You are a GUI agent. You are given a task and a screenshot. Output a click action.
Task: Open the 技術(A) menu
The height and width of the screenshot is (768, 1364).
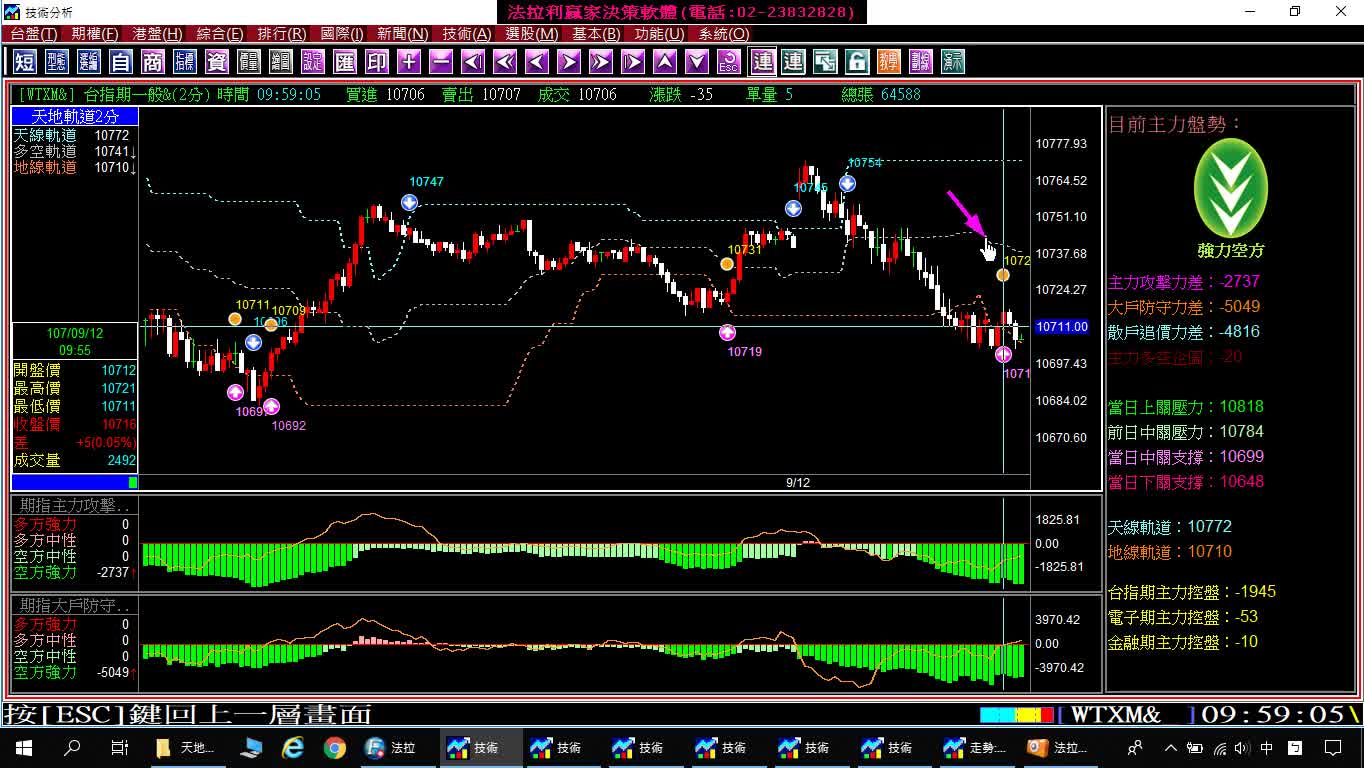467,34
